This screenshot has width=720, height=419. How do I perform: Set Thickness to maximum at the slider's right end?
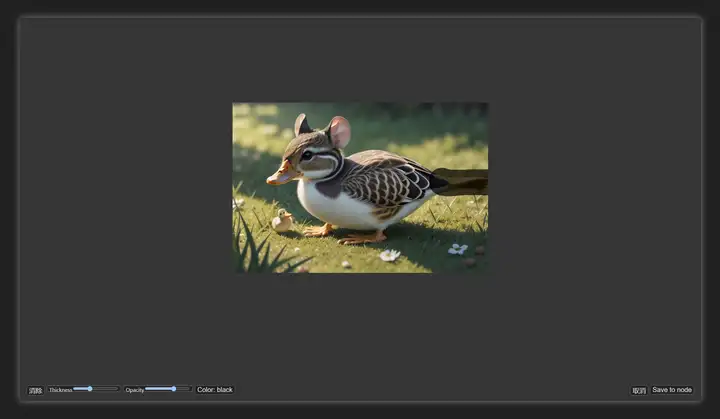[x=118, y=389]
